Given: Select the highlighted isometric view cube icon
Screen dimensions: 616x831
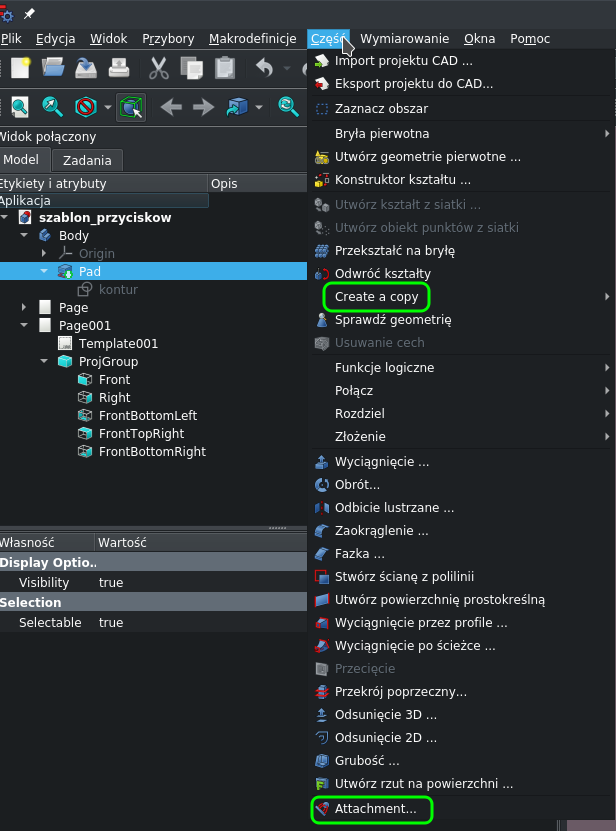Looking at the screenshot, I should (x=131, y=106).
